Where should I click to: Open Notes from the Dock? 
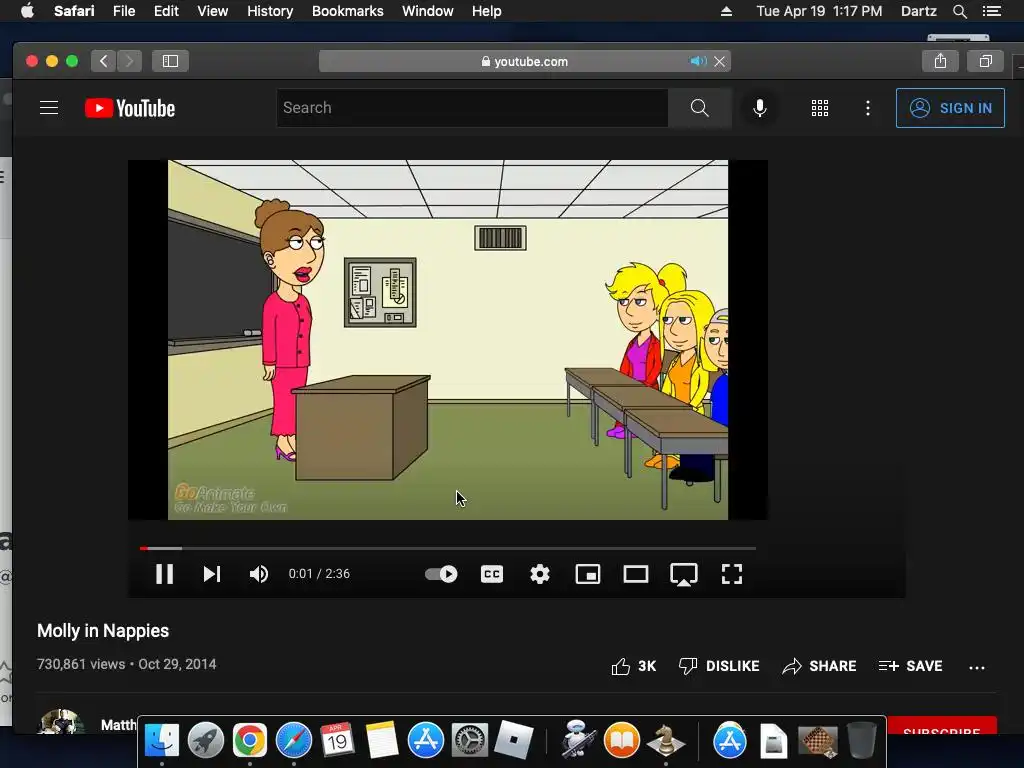coord(382,741)
